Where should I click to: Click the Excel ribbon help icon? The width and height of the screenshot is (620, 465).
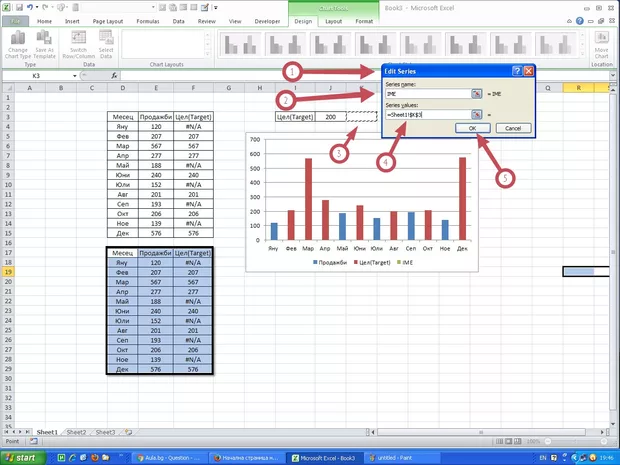[x=580, y=21]
